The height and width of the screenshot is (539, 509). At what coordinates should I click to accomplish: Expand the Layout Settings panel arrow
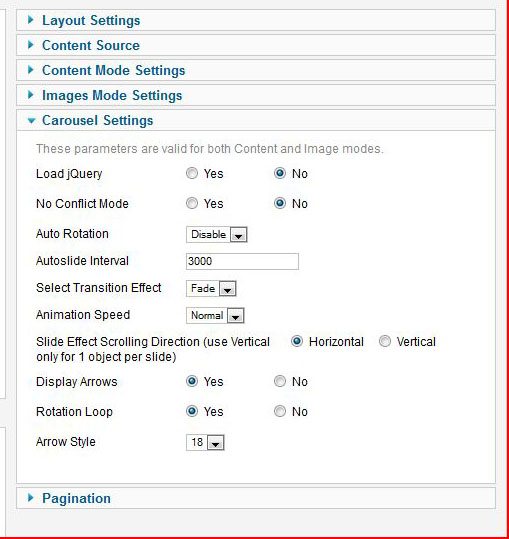(31, 20)
